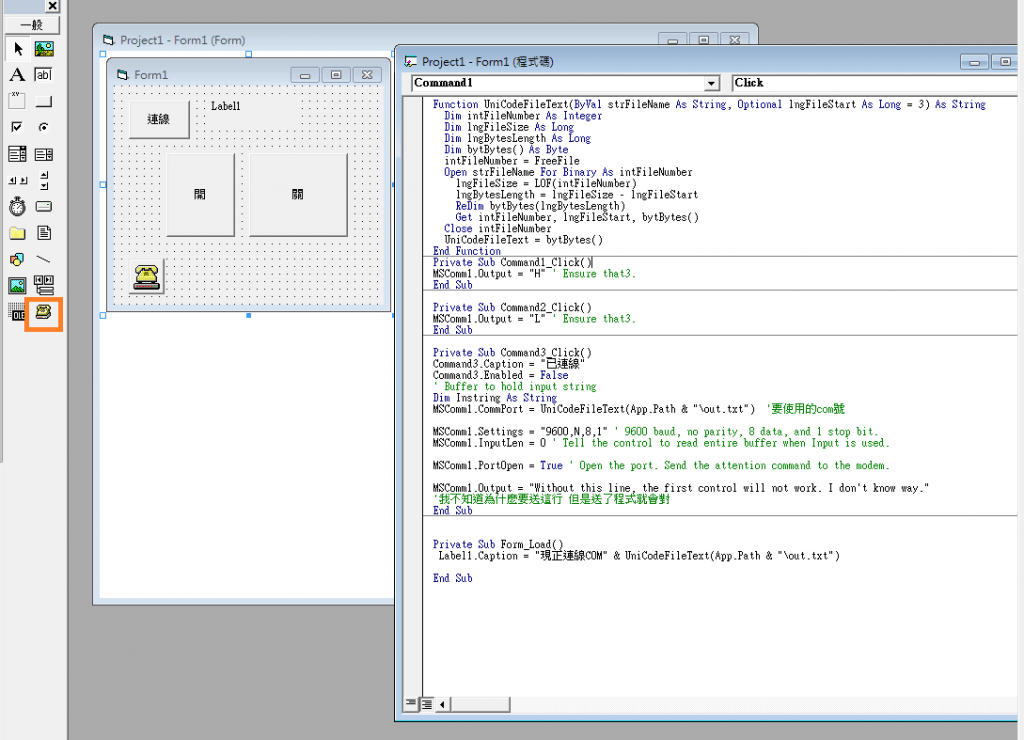Select the OptionButton control tool
1024x740 pixels.
(x=43, y=126)
